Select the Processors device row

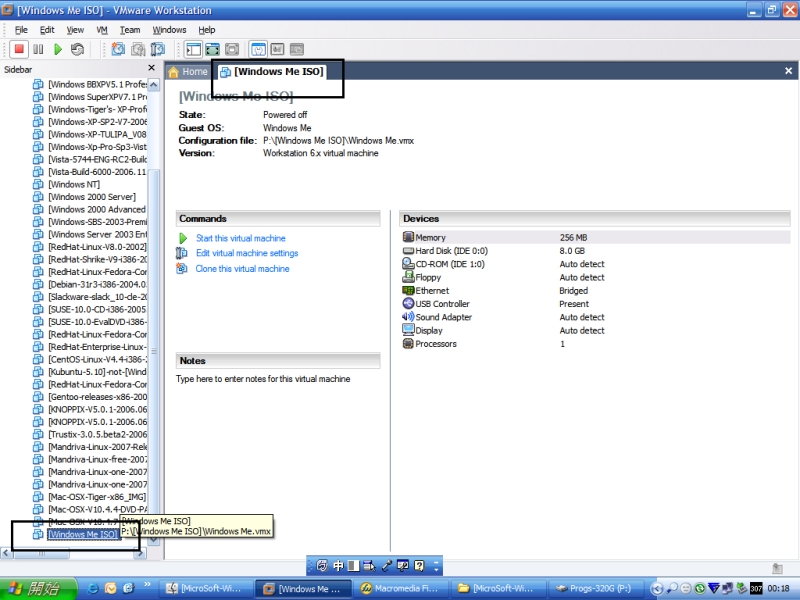pyautogui.click(x=595, y=343)
